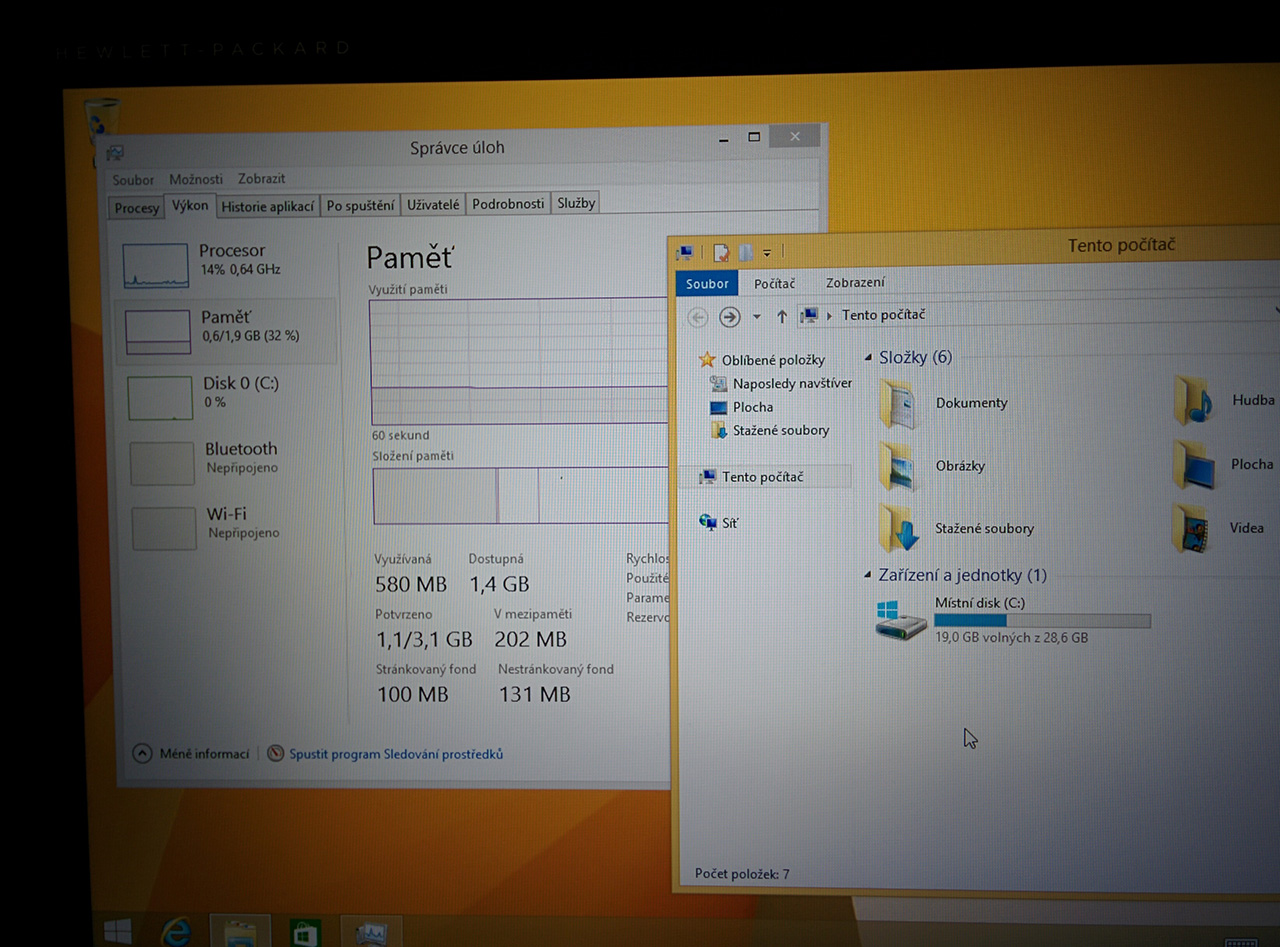The height and width of the screenshot is (947, 1280).
Task: Click Spustit program Sledování prostředků link
Action: (396, 754)
